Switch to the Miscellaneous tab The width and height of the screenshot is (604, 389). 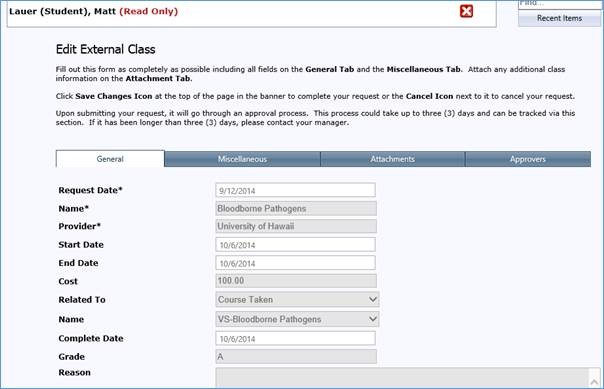242,159
